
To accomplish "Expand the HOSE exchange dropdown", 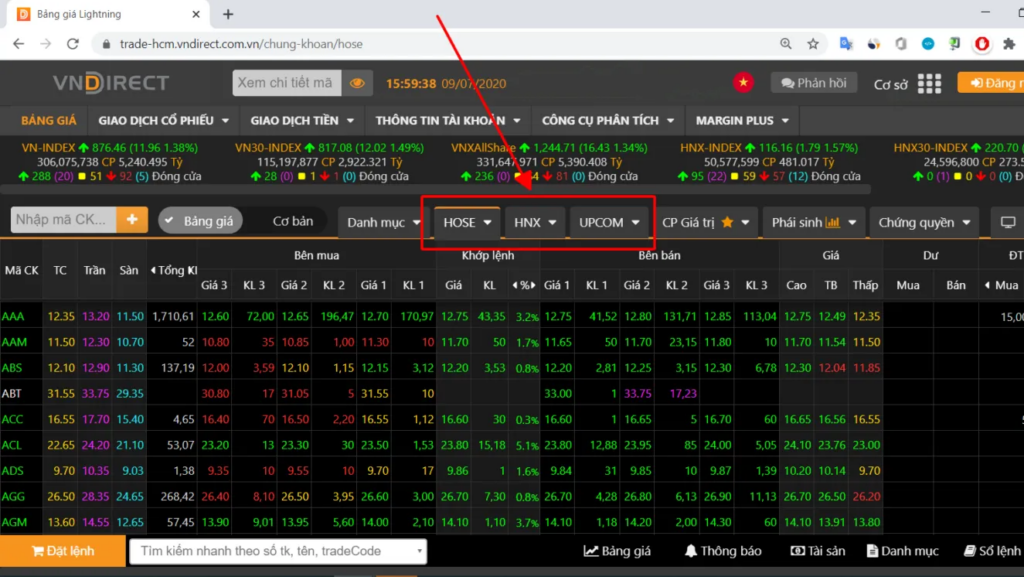I will (469, 222).
